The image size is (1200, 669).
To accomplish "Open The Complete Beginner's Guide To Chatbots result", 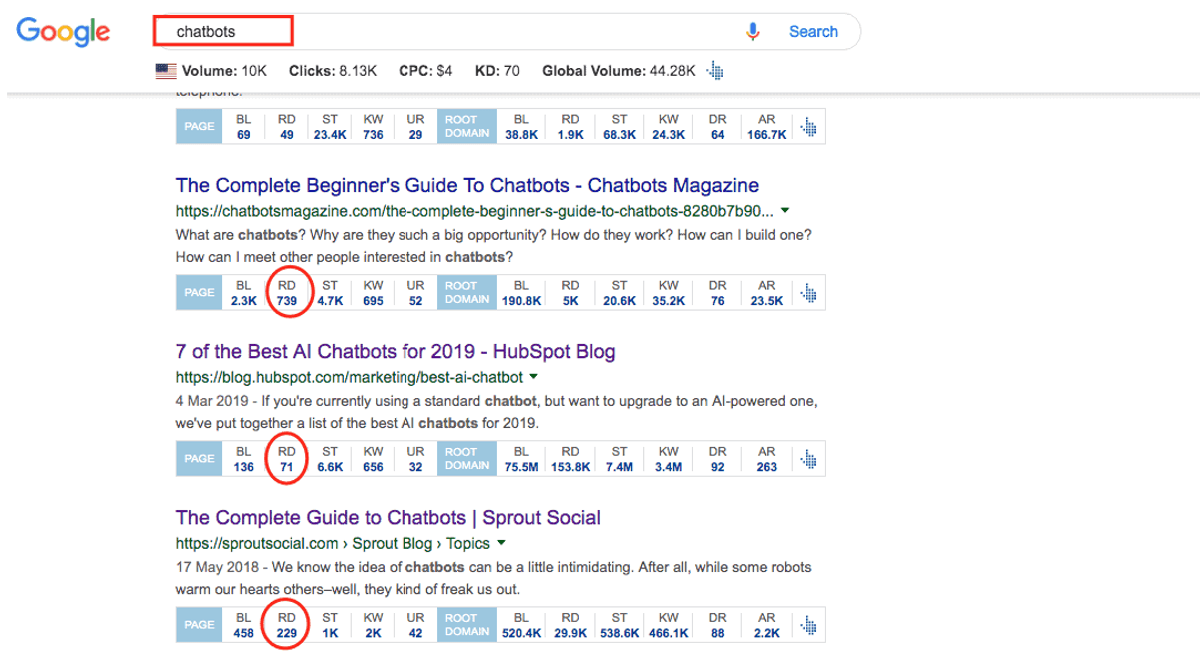I will [x=467, y=185].
